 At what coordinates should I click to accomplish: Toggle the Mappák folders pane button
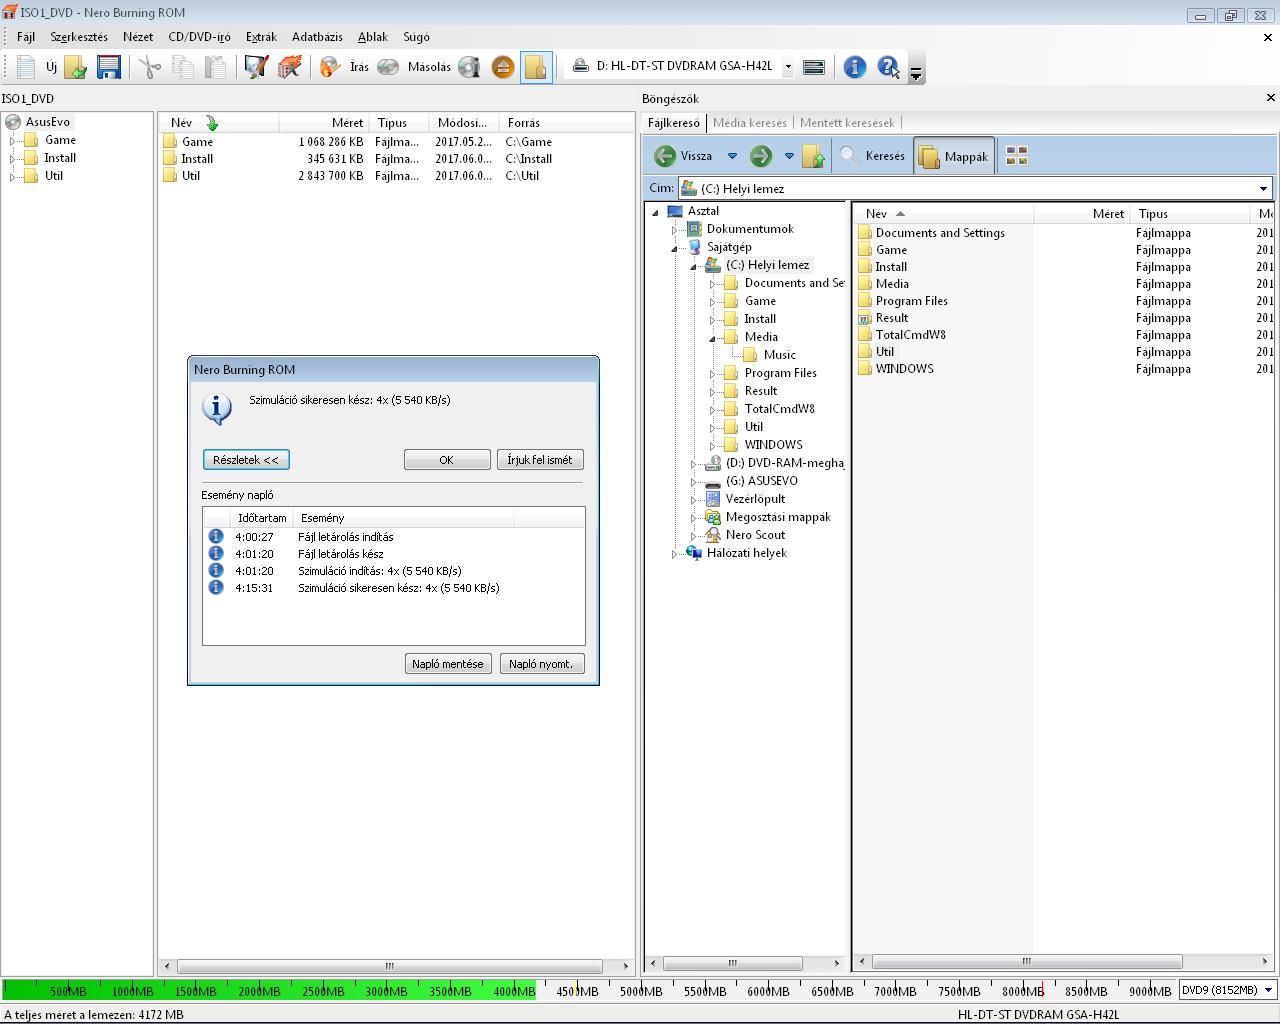[x=954, y=156]
